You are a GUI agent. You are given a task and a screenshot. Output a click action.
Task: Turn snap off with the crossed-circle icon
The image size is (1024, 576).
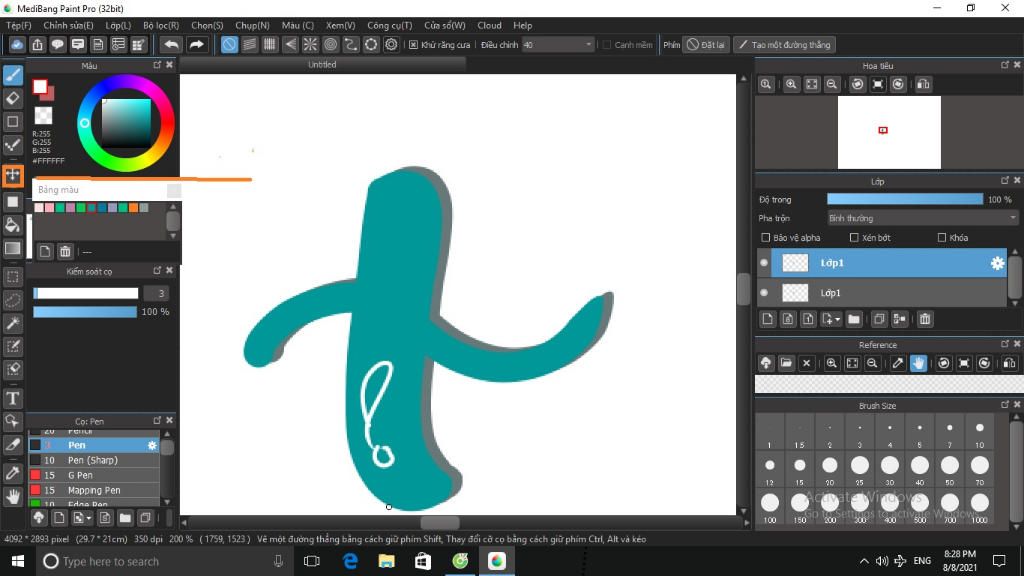click(x=229, y=44)
